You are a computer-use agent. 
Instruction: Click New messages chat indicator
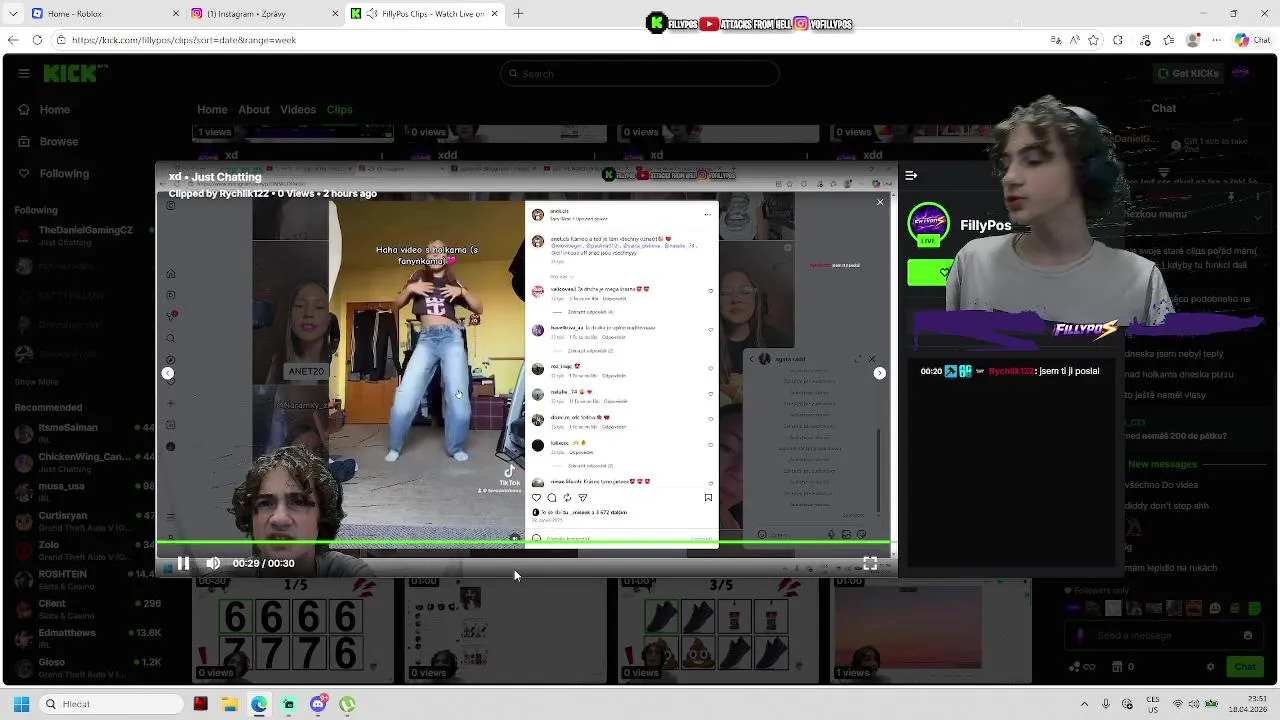[x=1162, y=464]
